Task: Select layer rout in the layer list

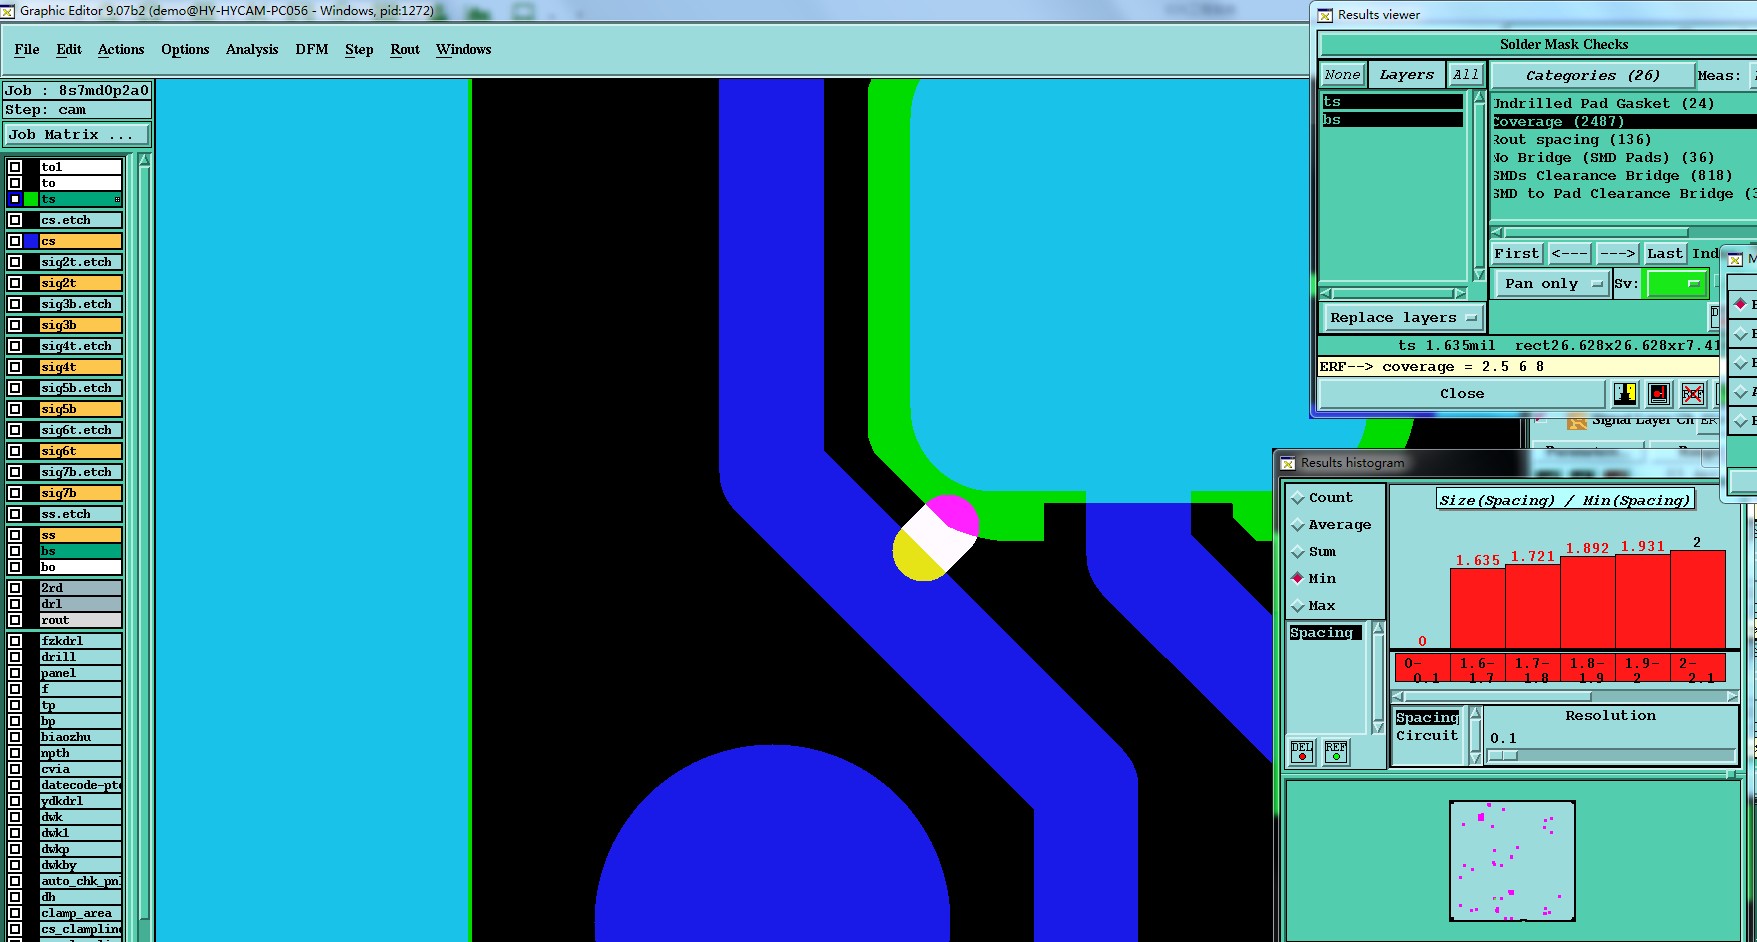Action: coord(80,620)
